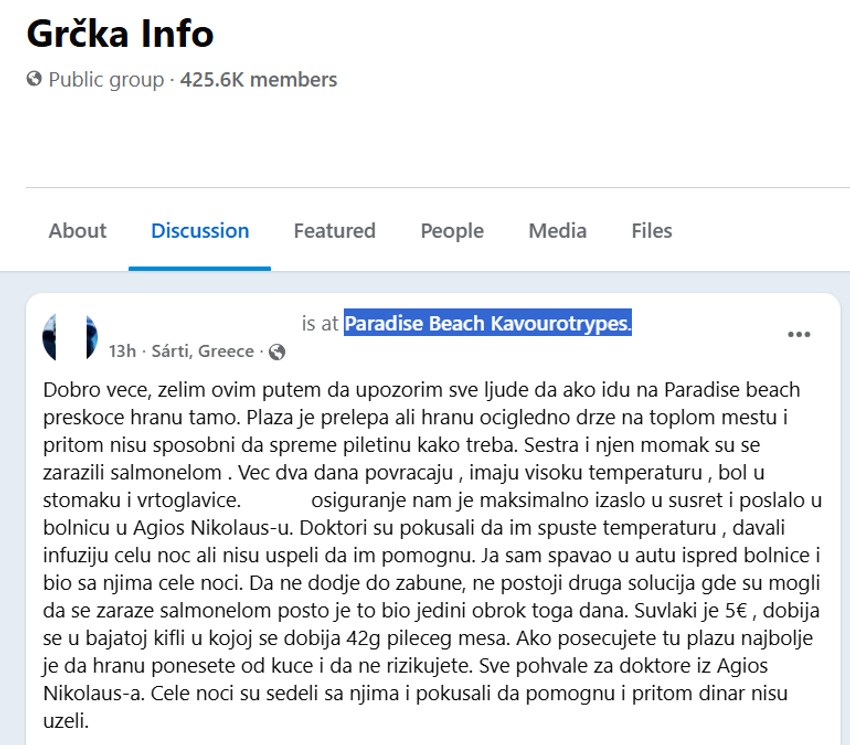850x745 pixels.
Task: Click the globe icon next to Public group
Action: pyautogui.click(x=36, y=78)
